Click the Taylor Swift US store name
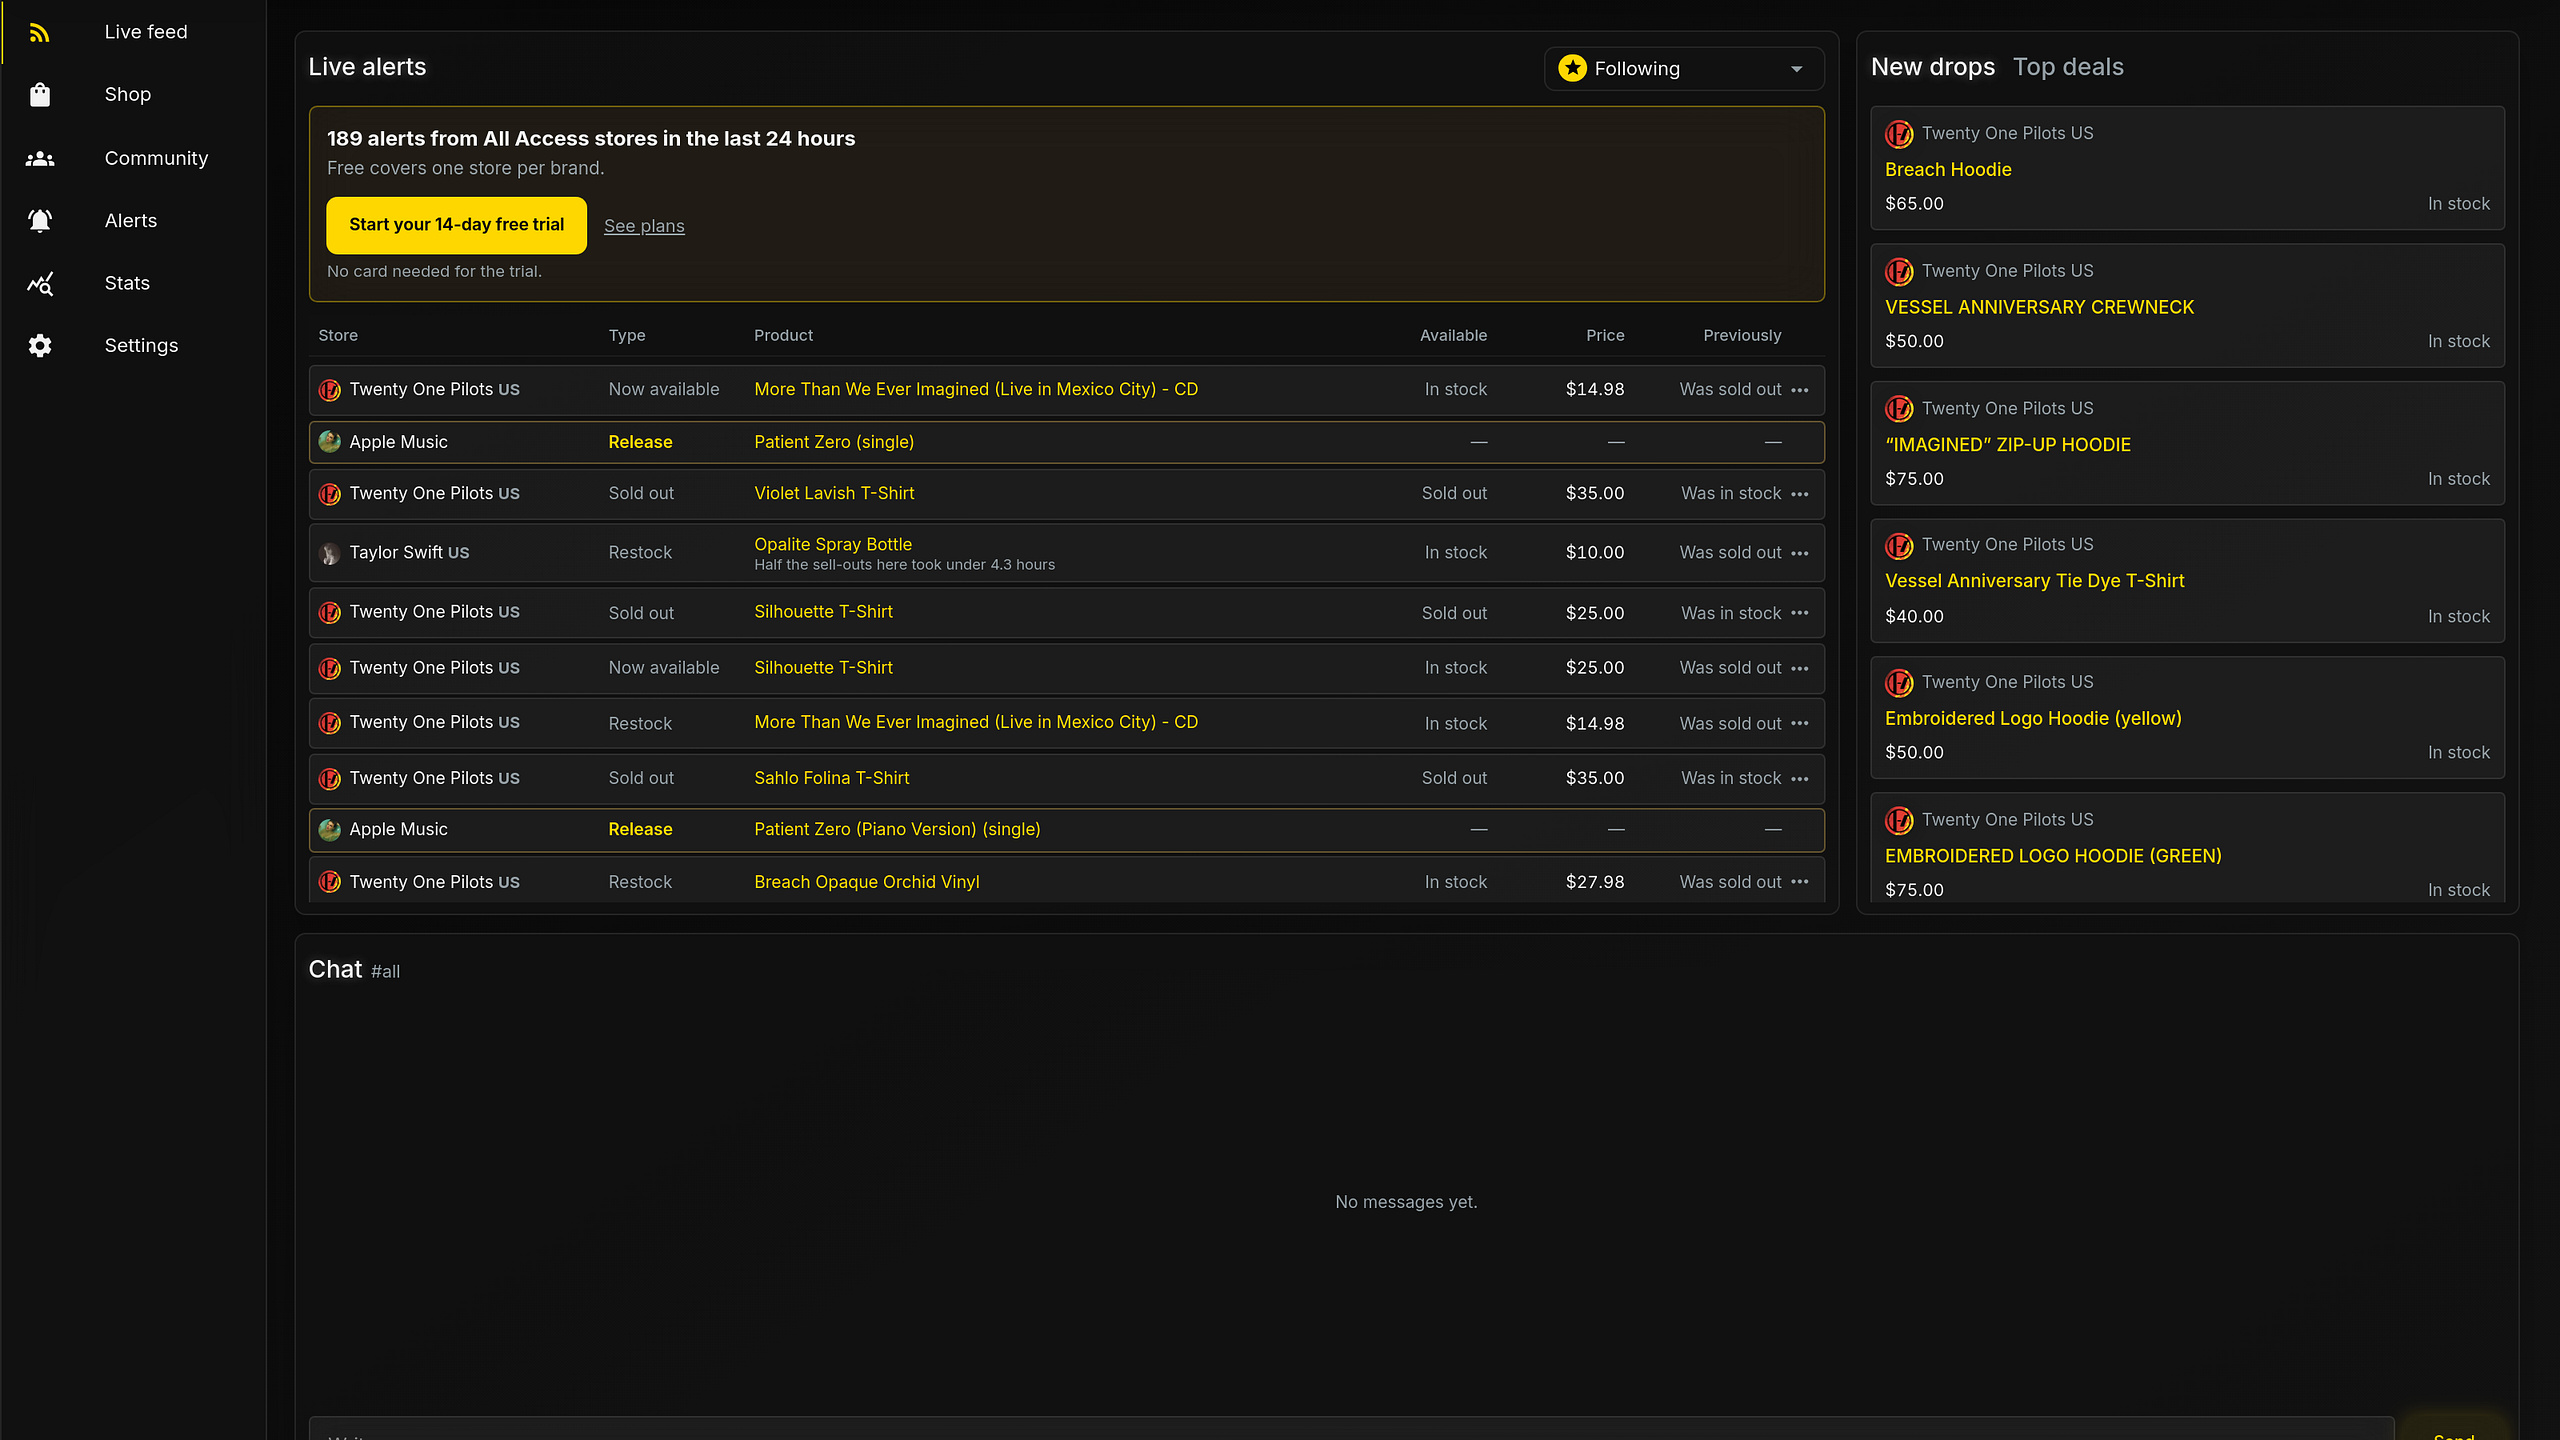This screenshot has height=1440, width=2560. click(409, 552)
